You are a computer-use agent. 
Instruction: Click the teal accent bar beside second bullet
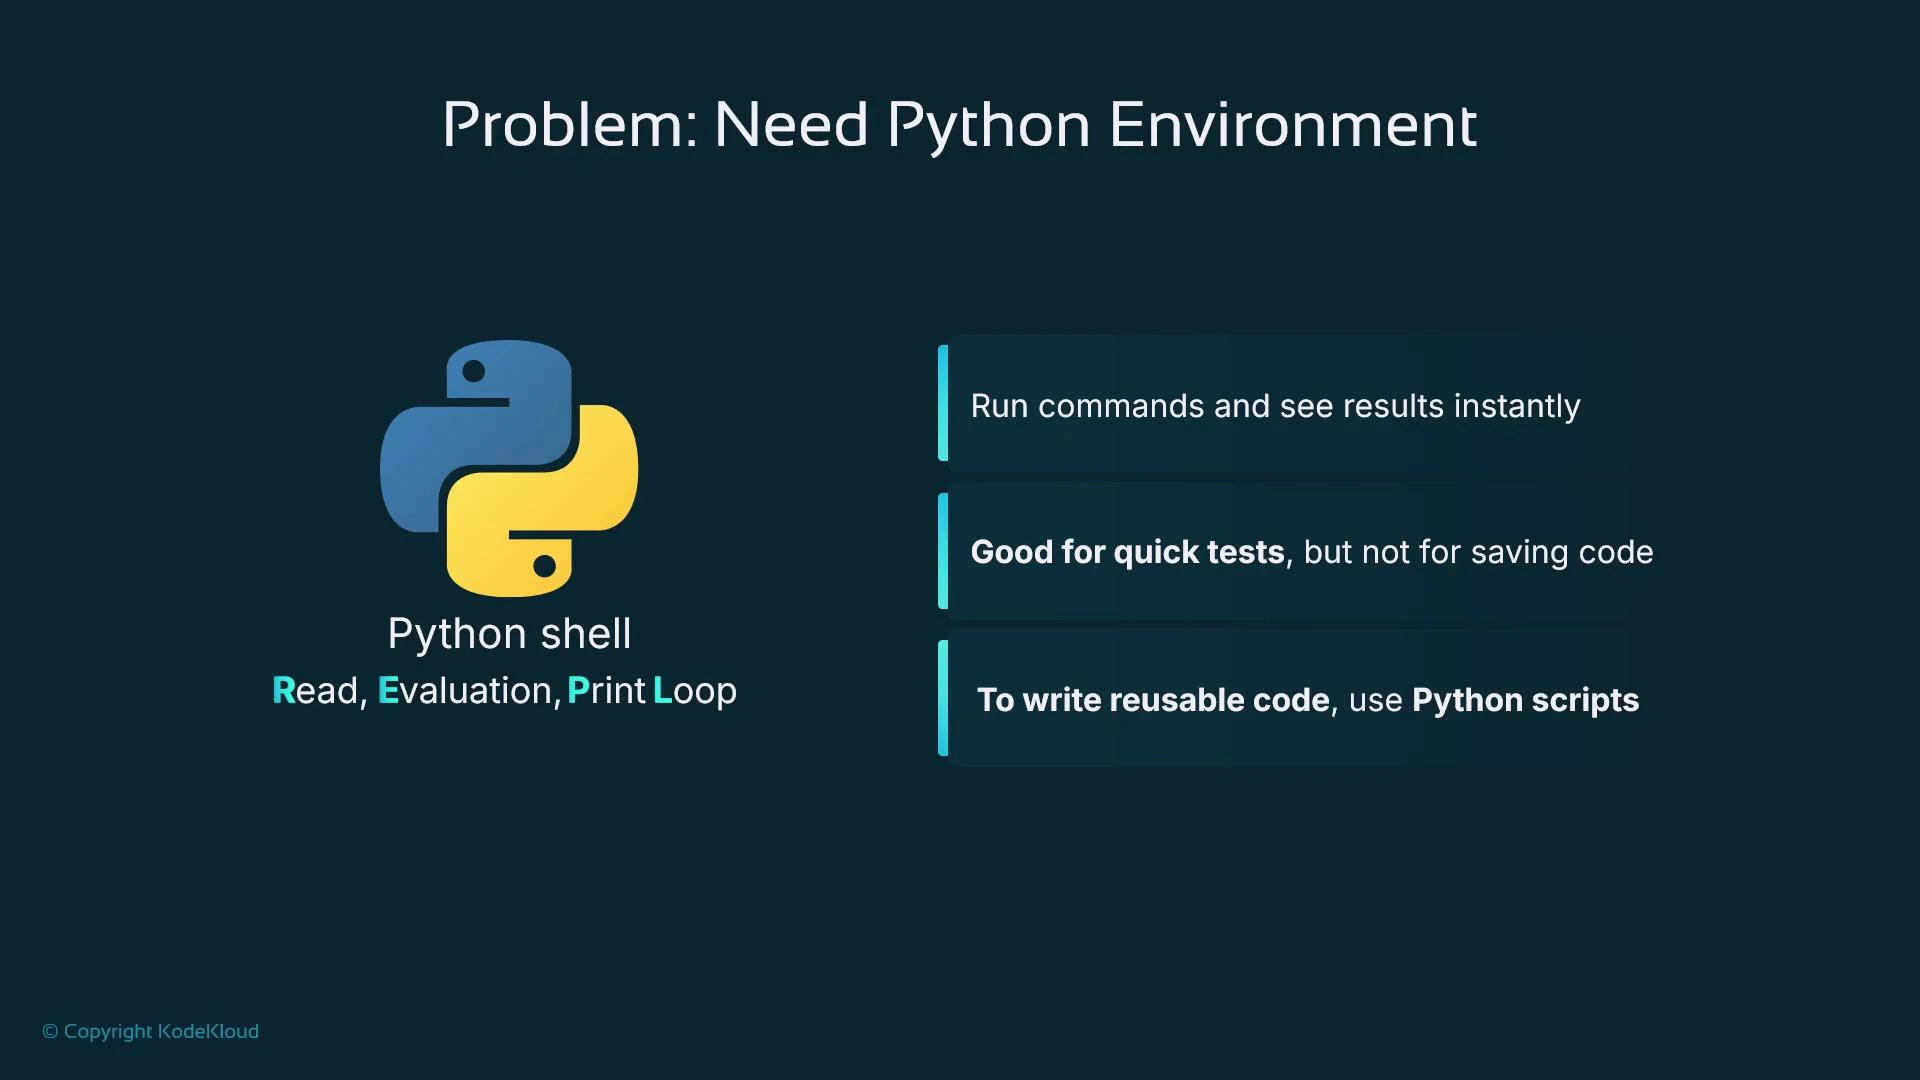click(943, 550)
